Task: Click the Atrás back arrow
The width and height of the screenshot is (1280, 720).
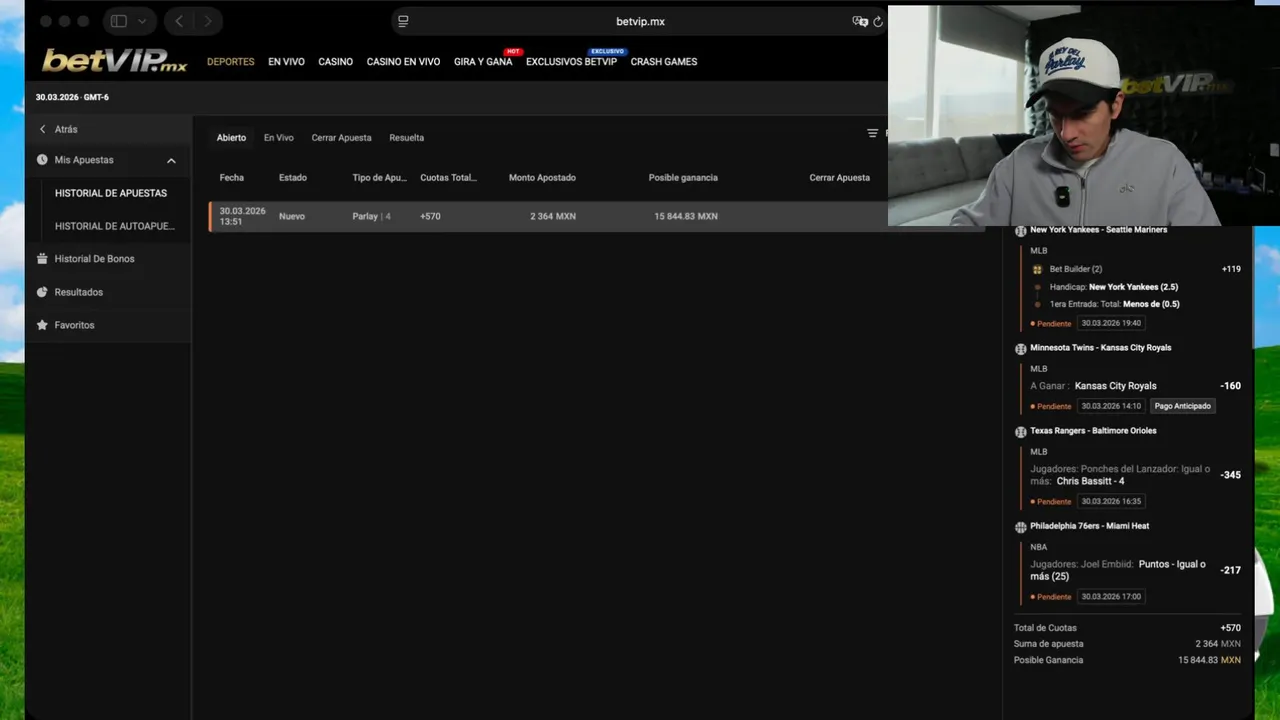Action: point(42,129)
